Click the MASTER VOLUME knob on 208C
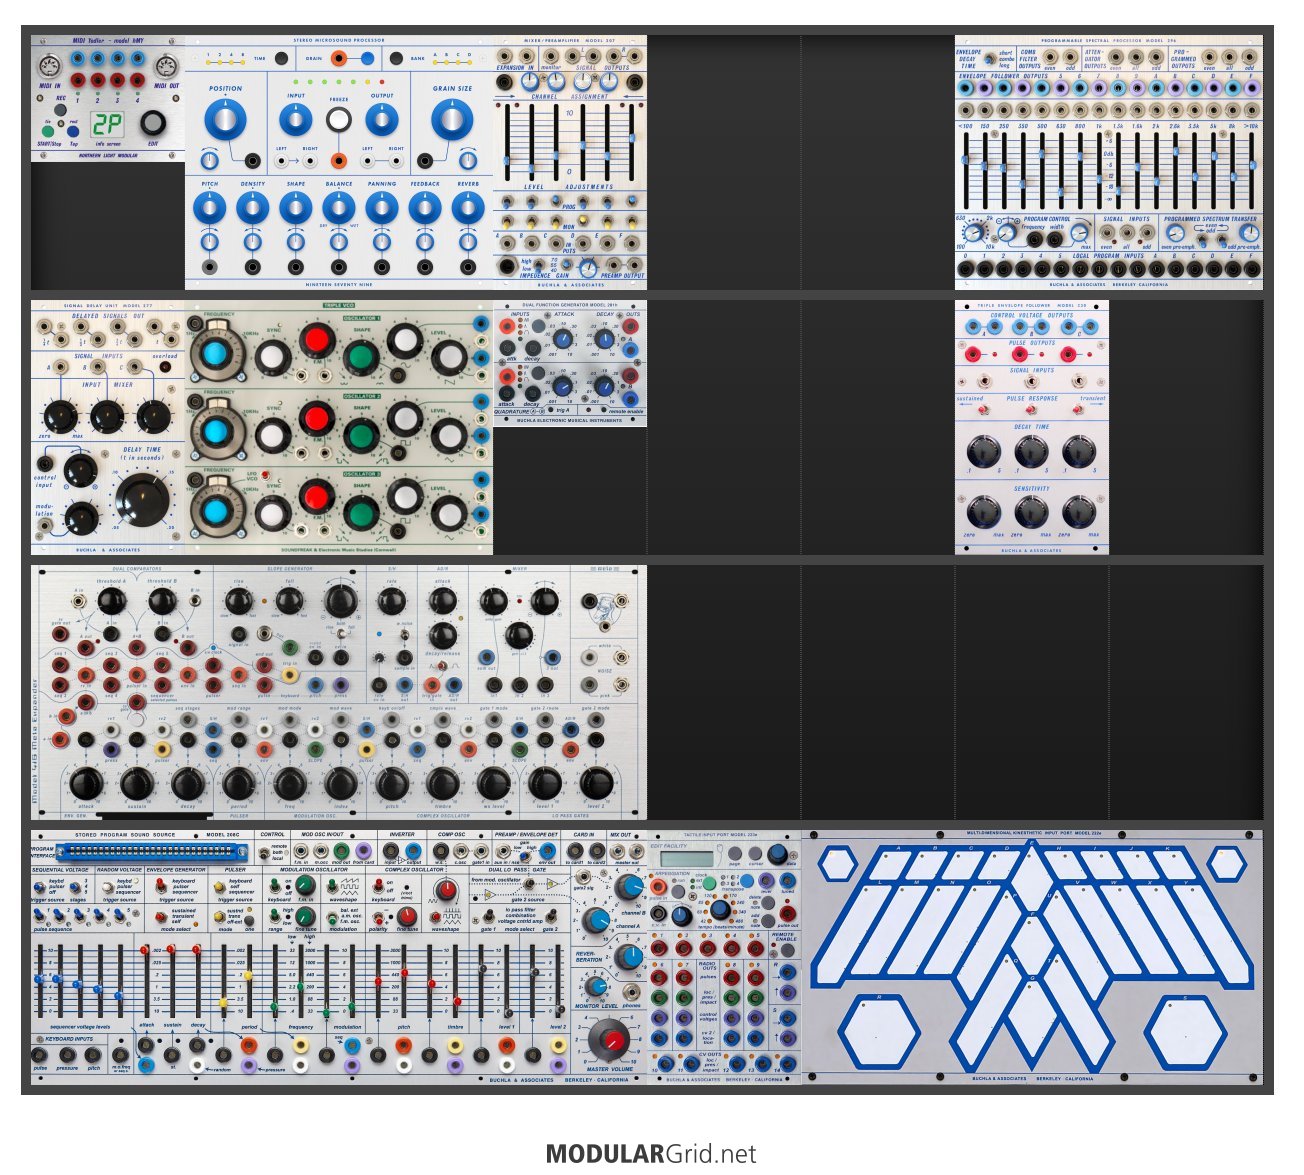The height and width of the screenshot is (1175, 1304). click(610, 1041)
